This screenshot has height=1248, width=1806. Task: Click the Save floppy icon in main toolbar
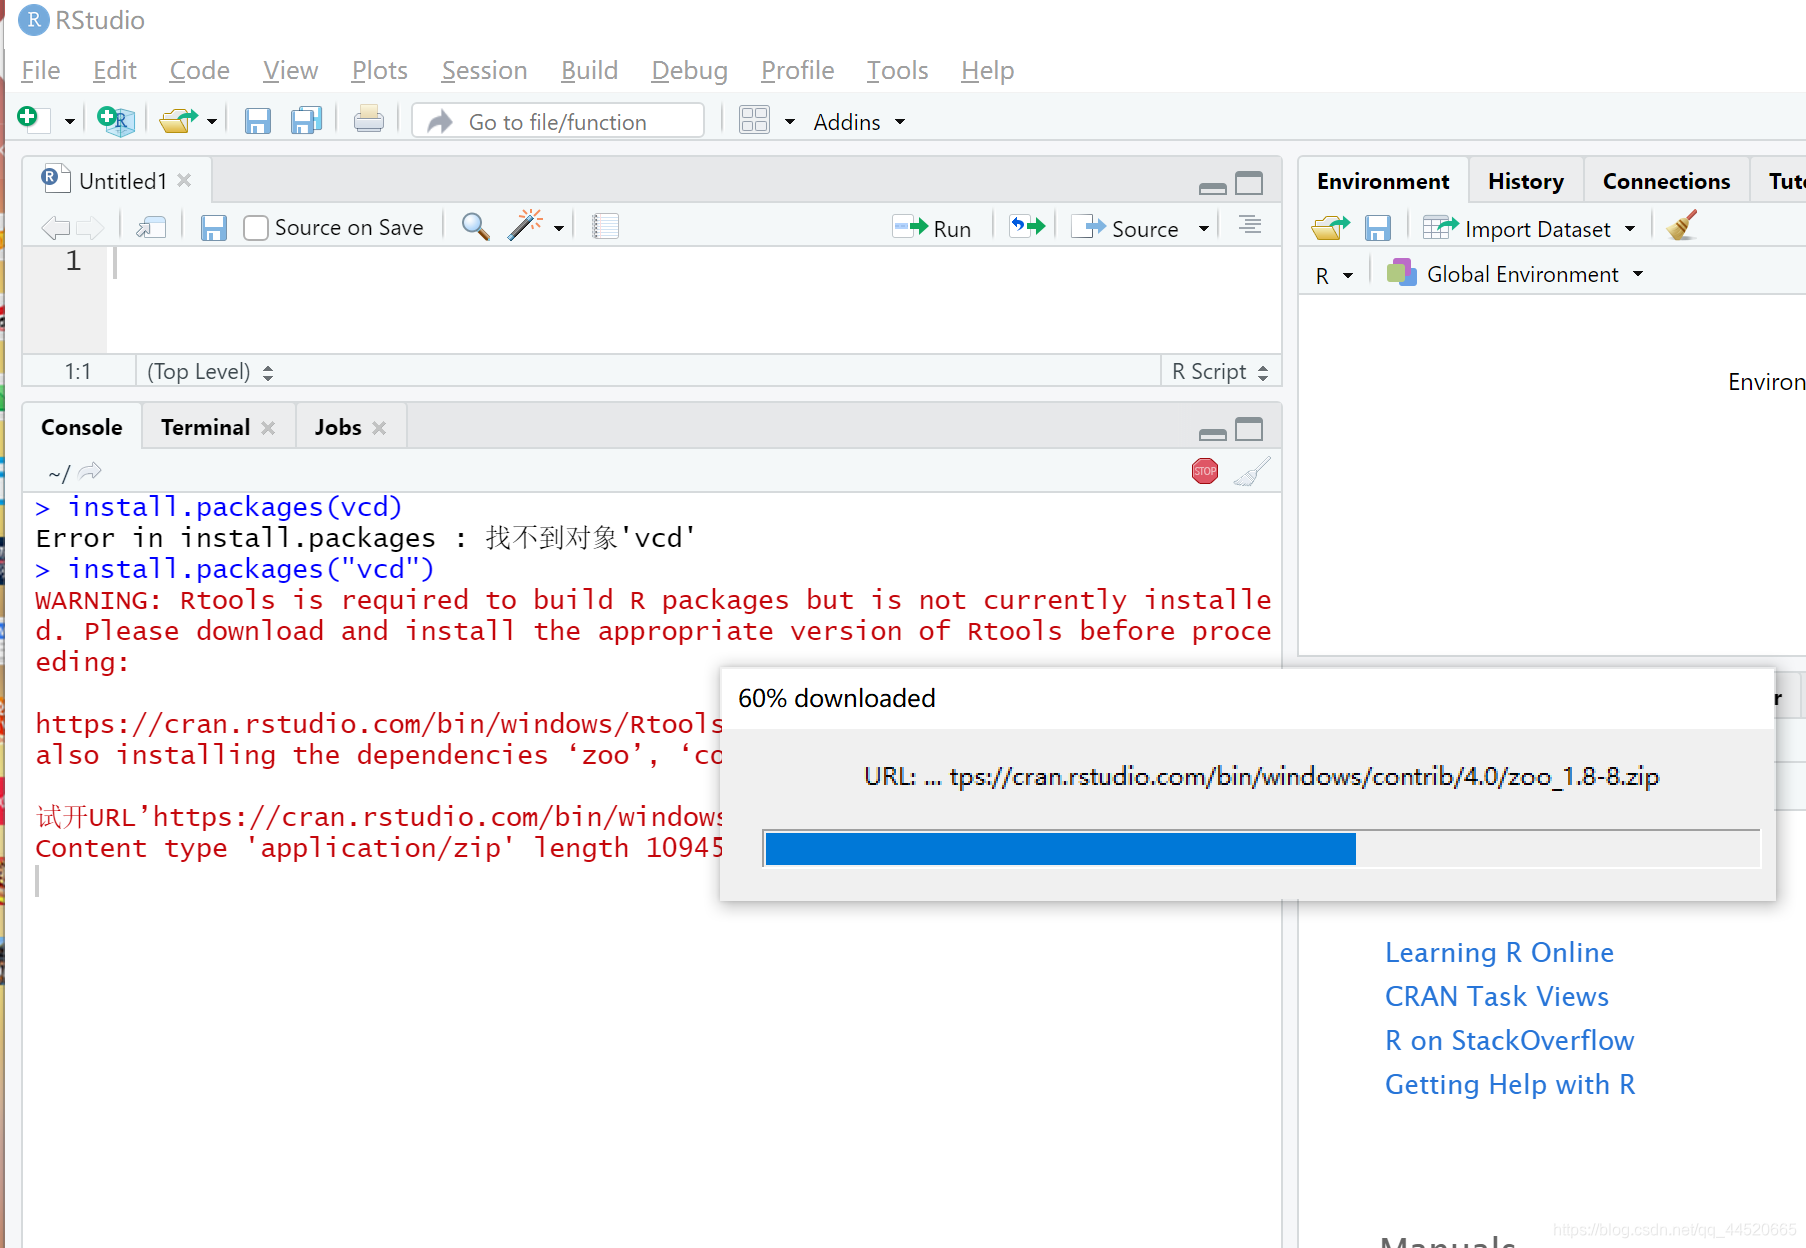tap(258, 121)
